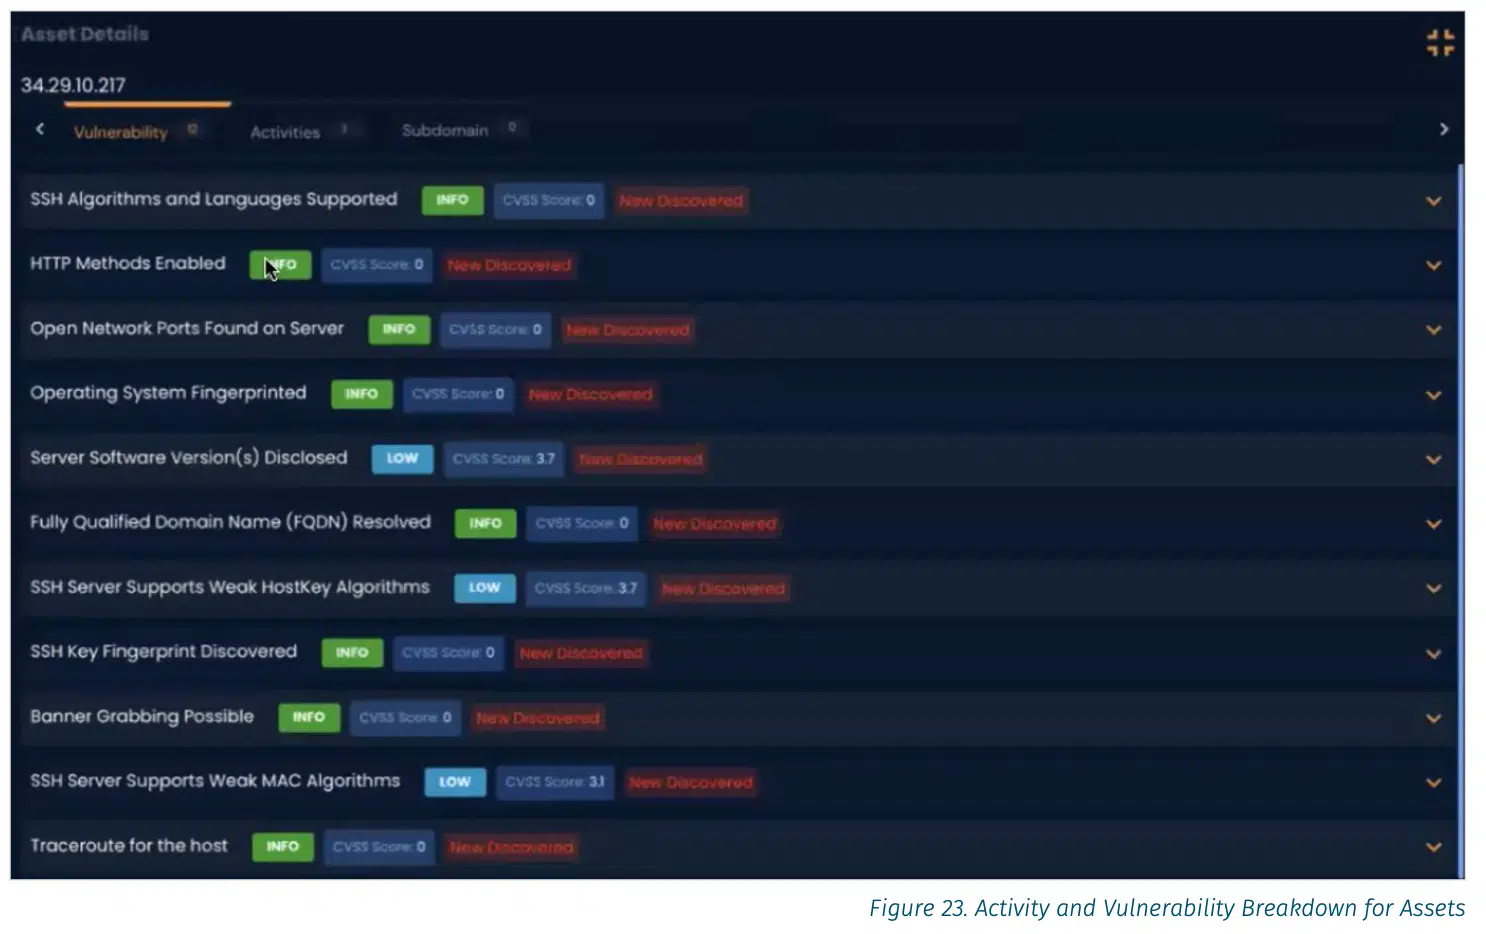Collapse the Asset Details panel using the minimize icon
This screenshot has height=934, width=1486.
[x=1440, y=42]
